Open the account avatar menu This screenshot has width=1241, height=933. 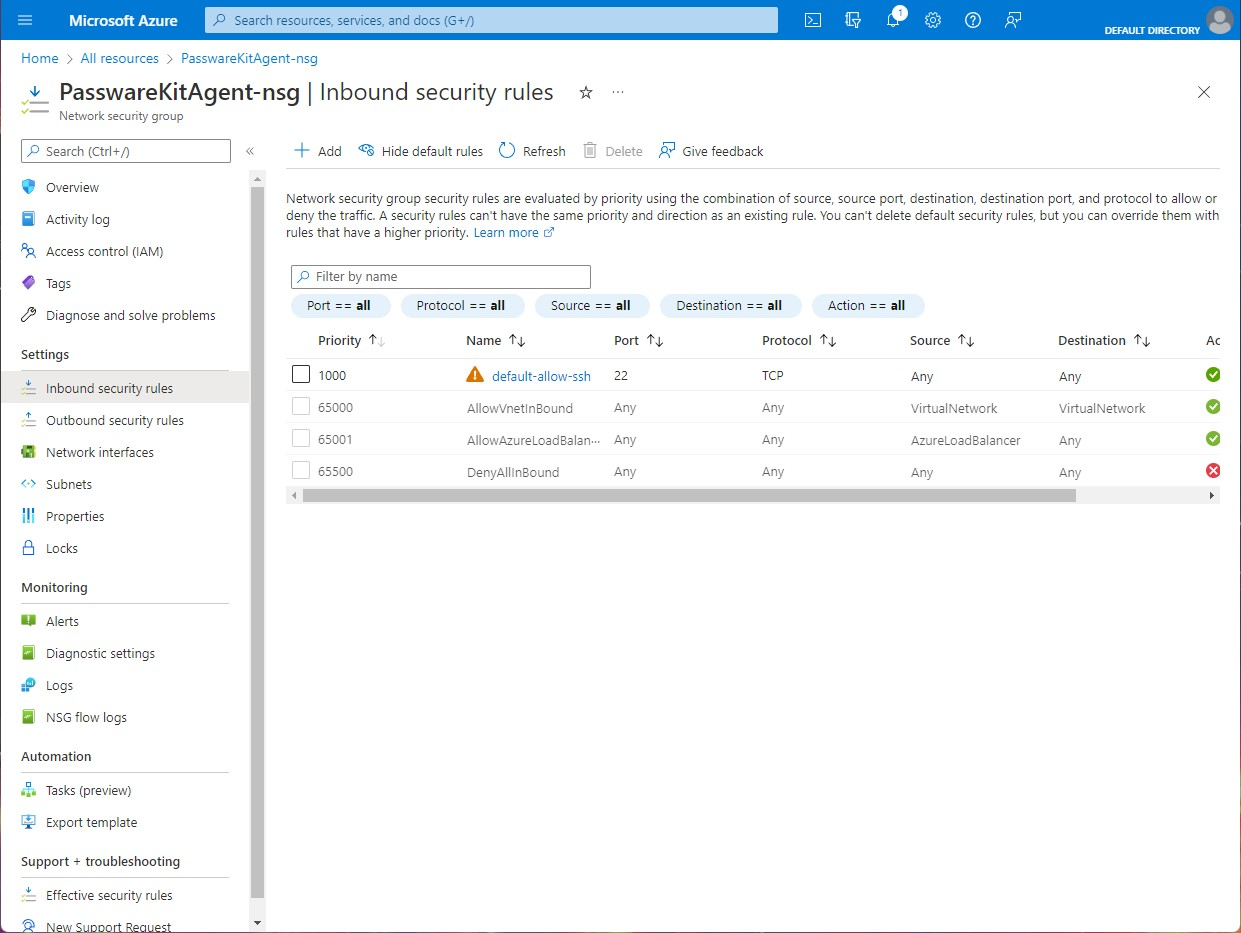pos(1219,19)
